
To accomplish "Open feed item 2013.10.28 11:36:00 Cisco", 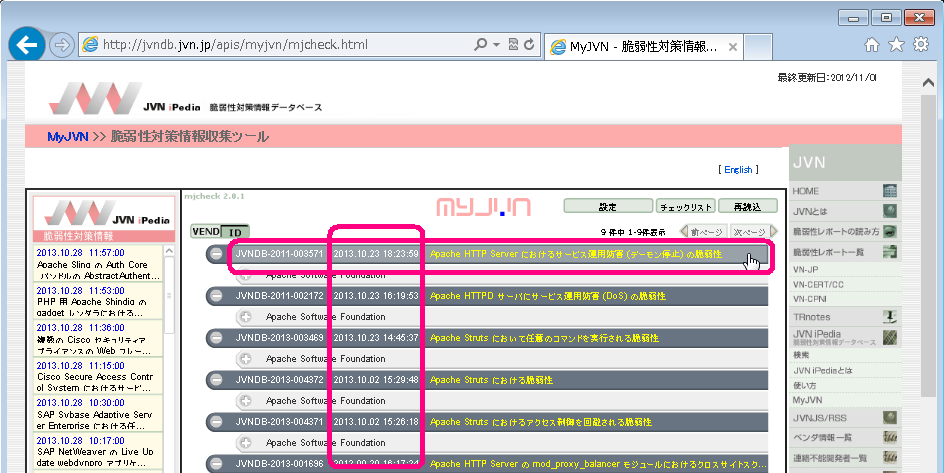I will (x=98, y=339).
